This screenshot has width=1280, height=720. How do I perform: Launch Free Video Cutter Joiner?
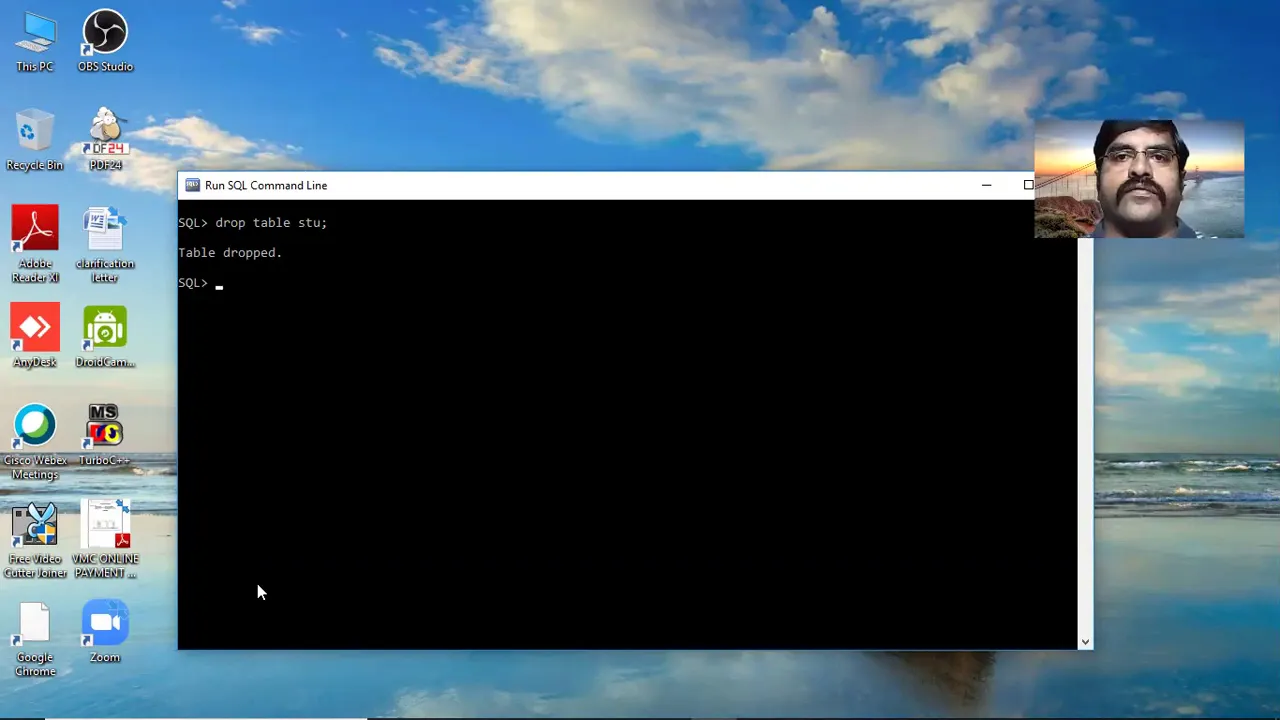(35, 540)
